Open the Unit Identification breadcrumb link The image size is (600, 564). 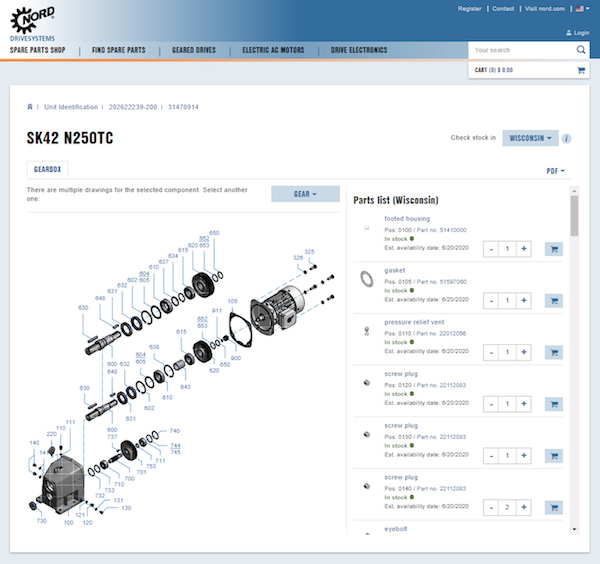tap(71, 107)
